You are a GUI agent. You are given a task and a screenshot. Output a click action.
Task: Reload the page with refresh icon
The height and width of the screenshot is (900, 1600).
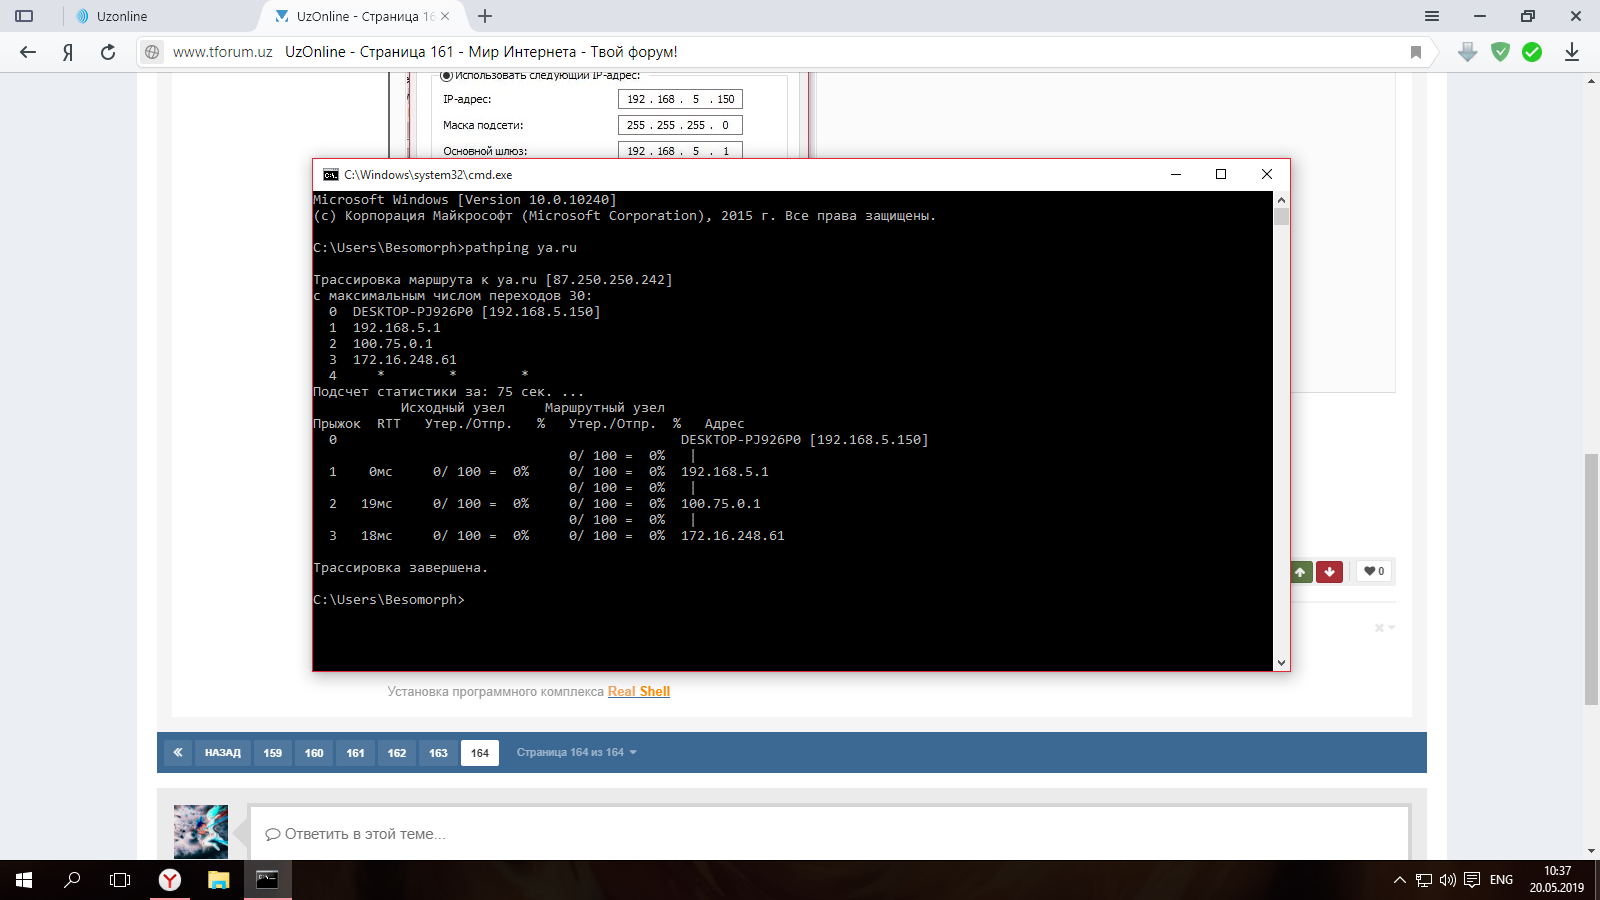(x=108, y=52)
